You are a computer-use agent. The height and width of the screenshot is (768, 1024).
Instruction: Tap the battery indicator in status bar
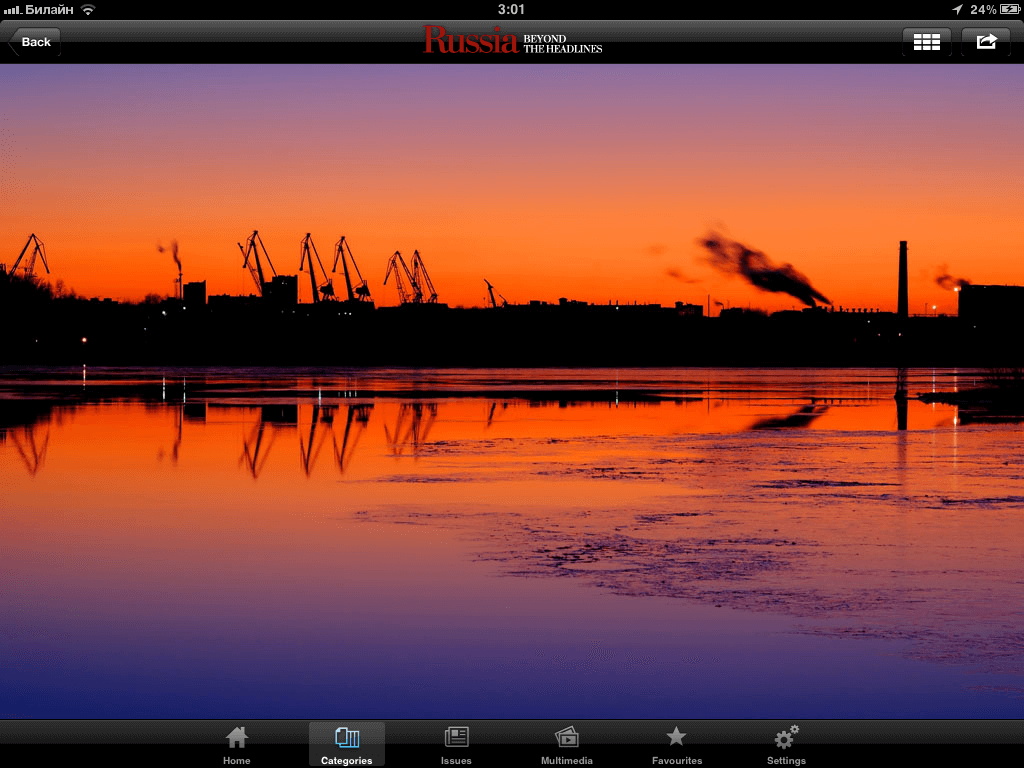coord(1010,9)
